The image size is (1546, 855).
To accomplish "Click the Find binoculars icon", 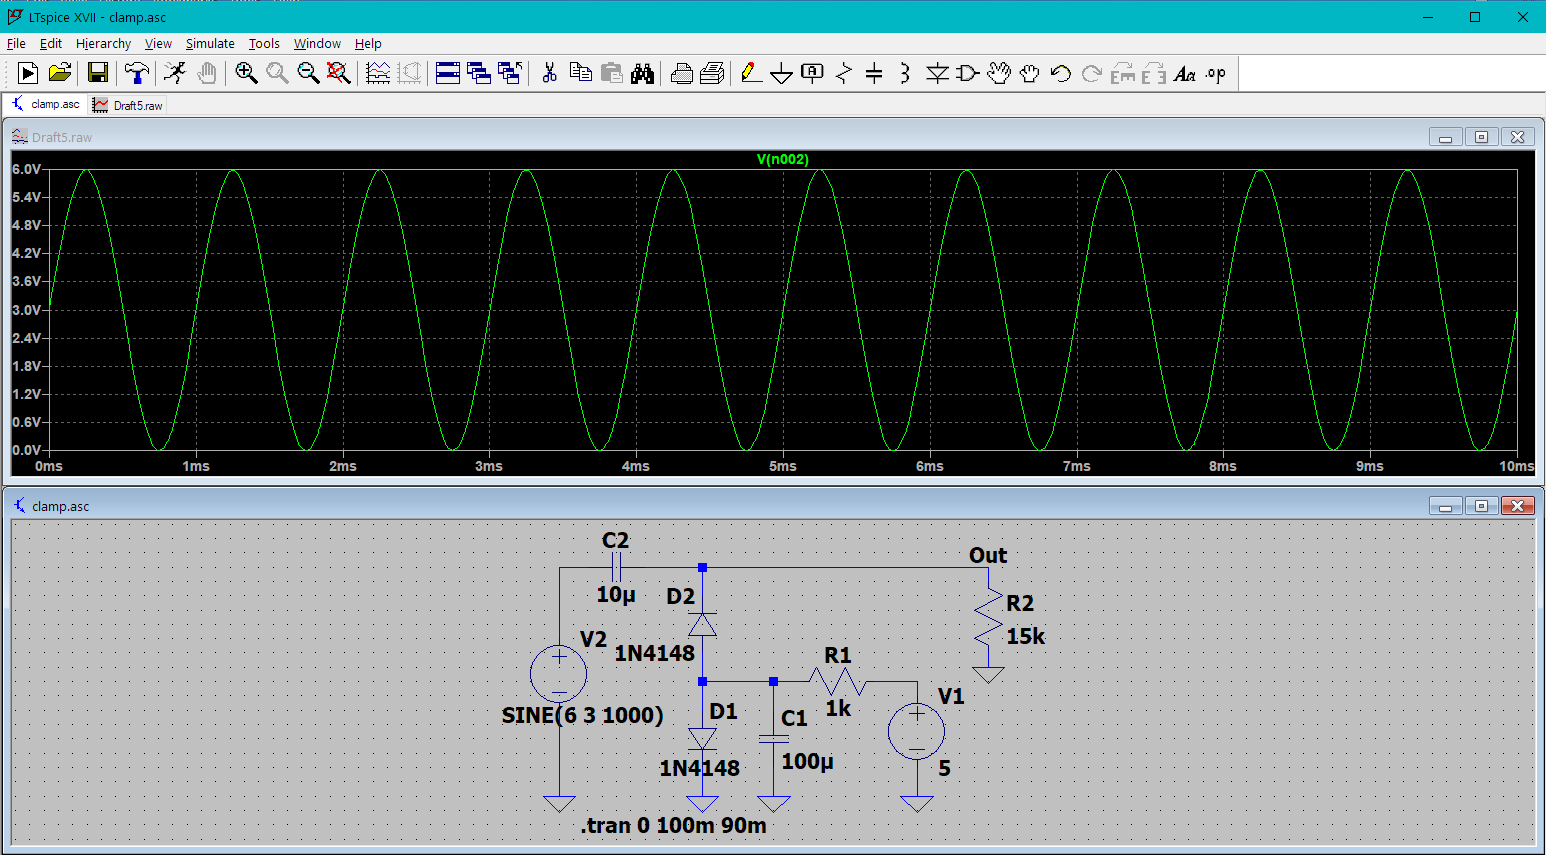I will [642, 73].
